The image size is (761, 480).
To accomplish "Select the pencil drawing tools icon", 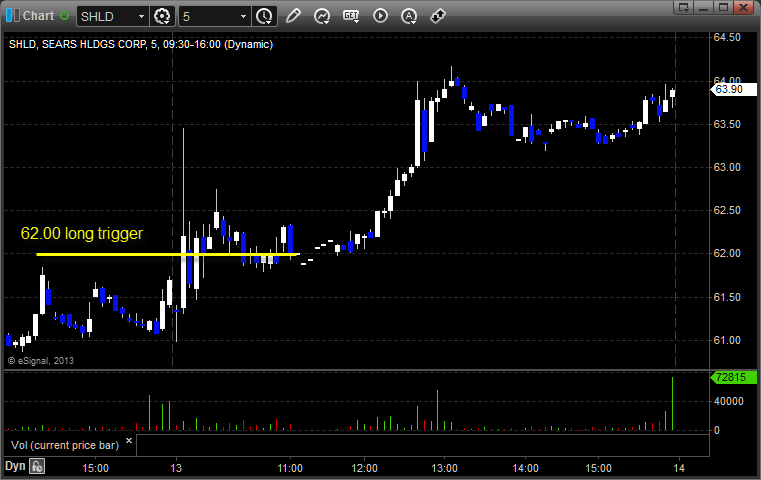I will tap(293, 16).
